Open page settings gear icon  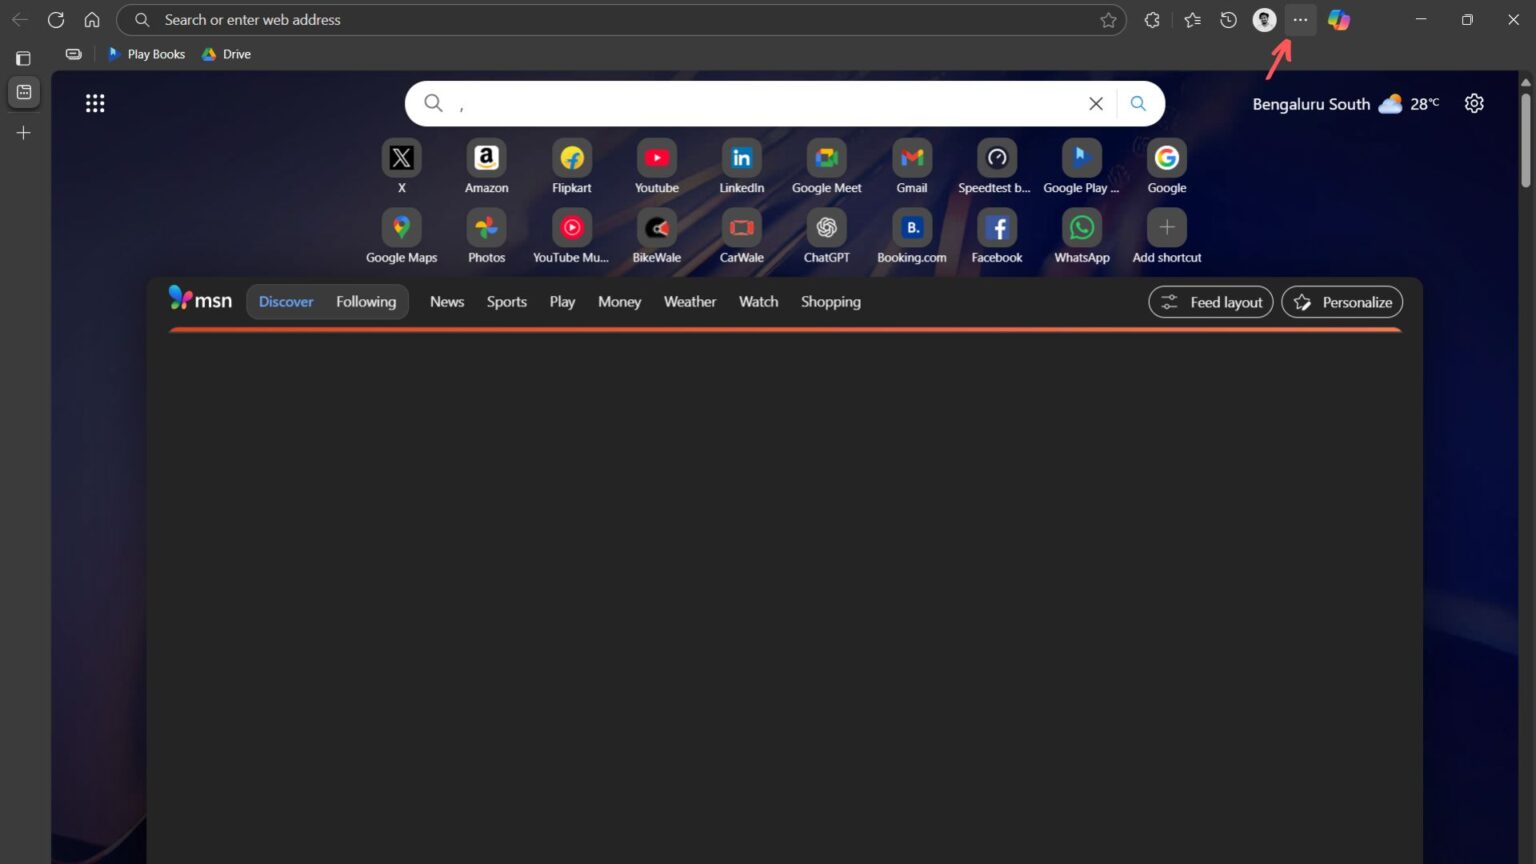pyautogui.click(x=1474, y=103)
